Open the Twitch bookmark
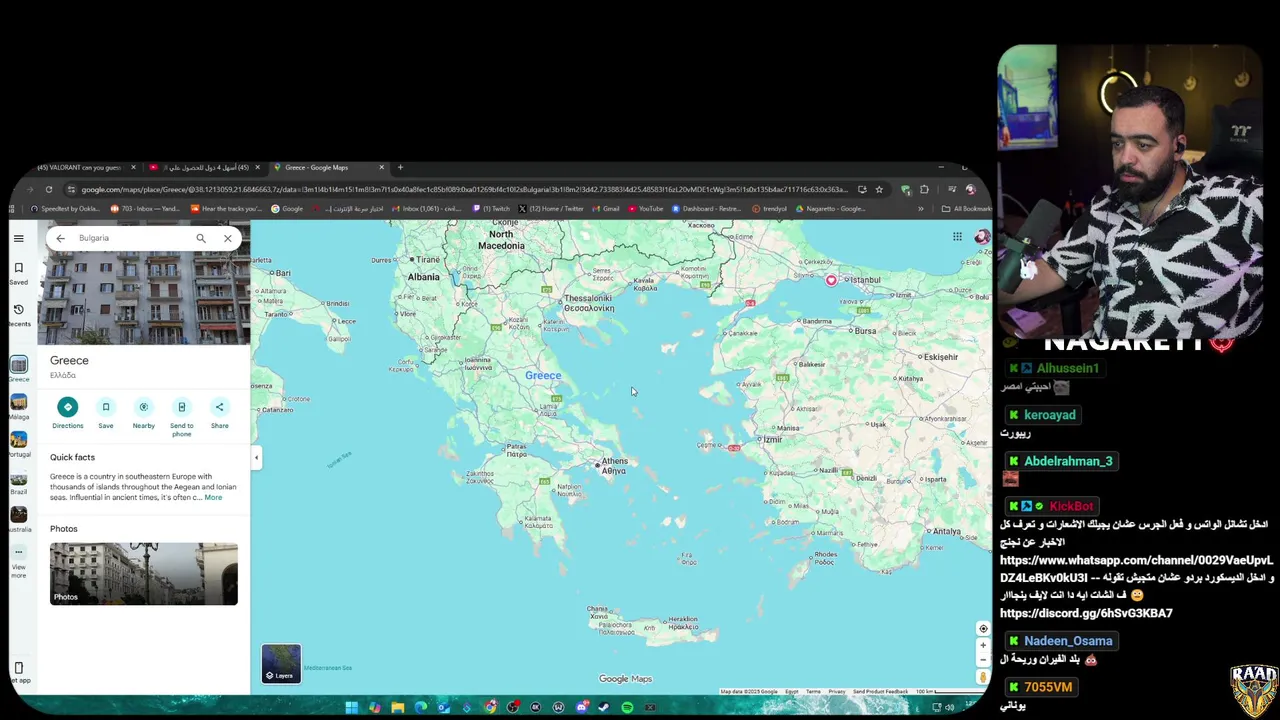Image resolution: width=1280 pixels, height=720 pixels. point(491,209)
